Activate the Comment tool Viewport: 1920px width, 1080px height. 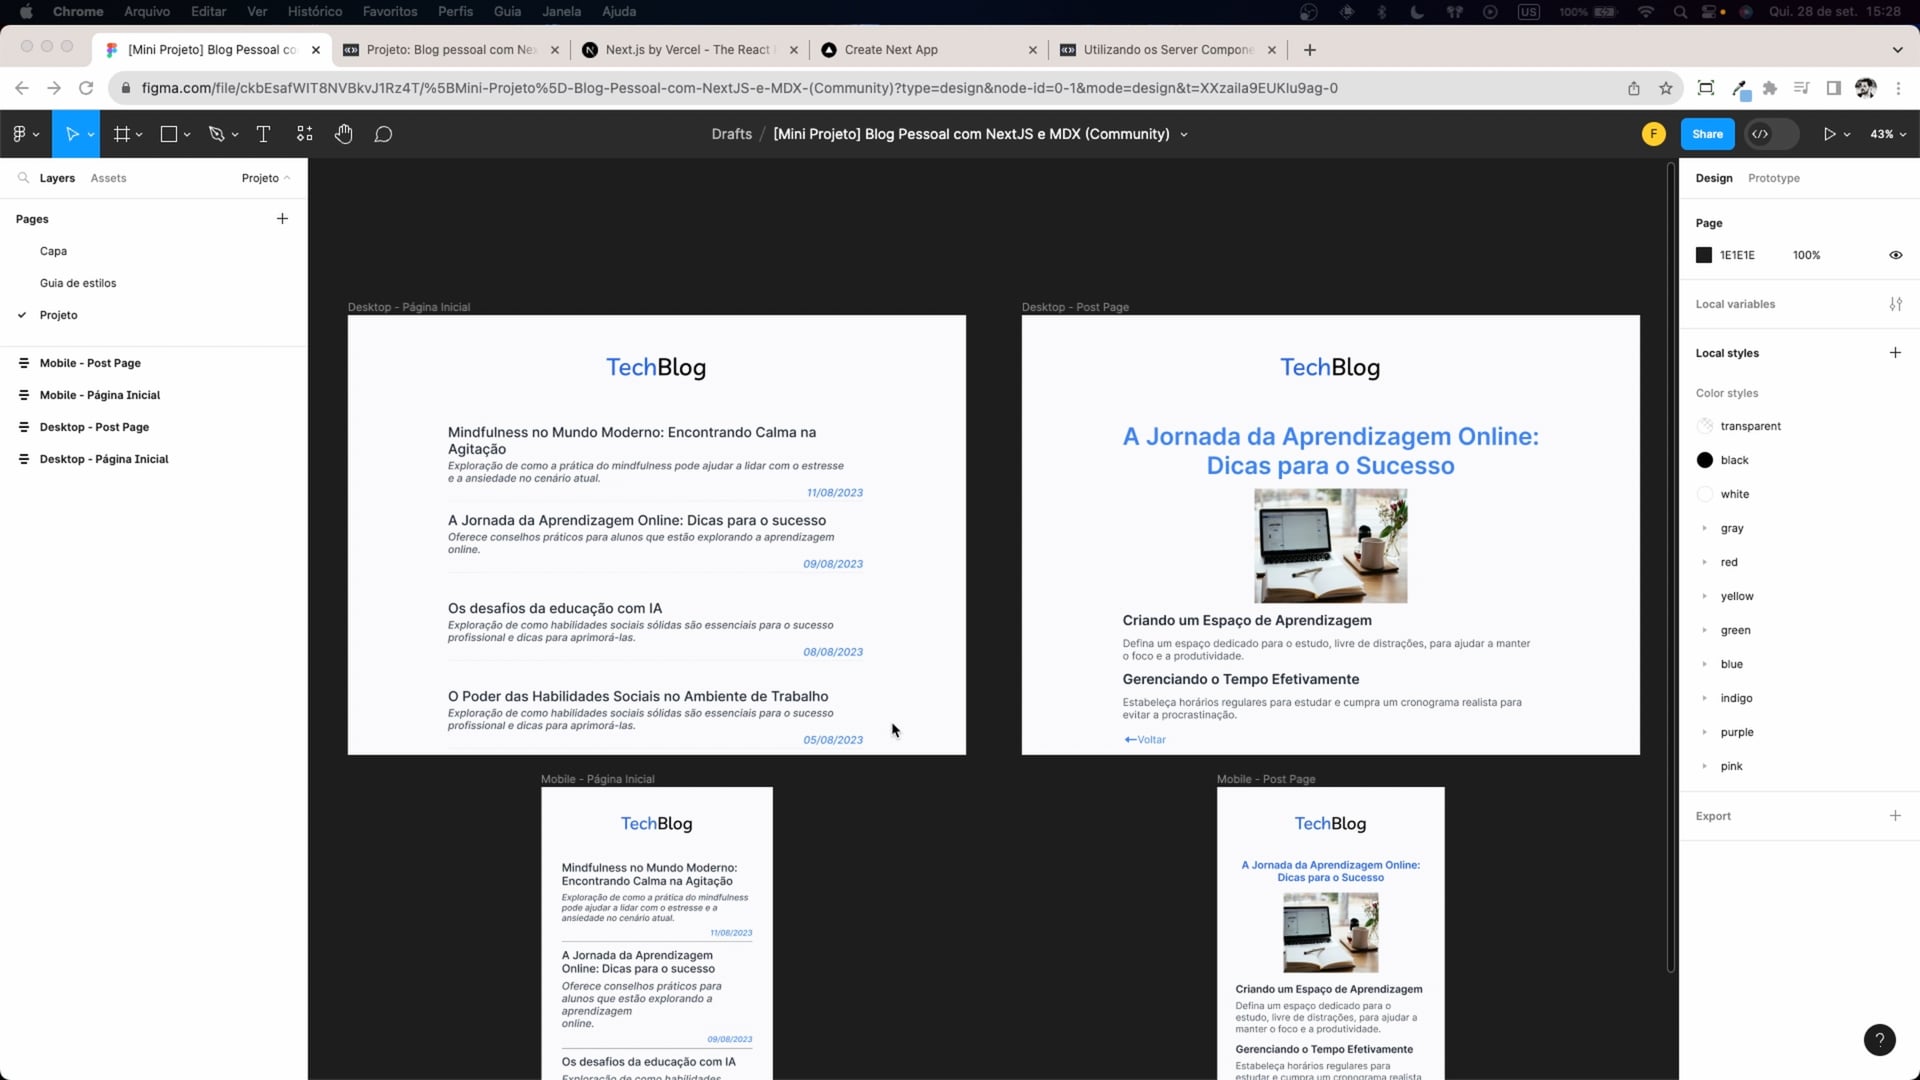(x=383, y=134)
